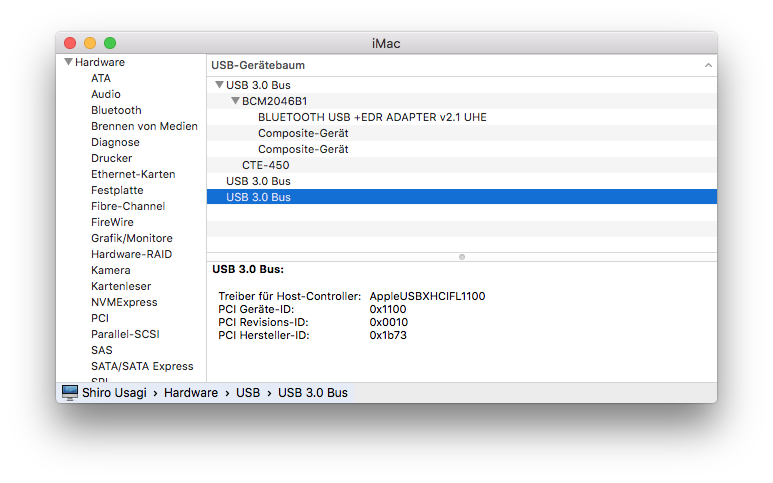This screenshot has height=483, width=773.
Task: Select the first USB 3.0 Bus row label
Action: (258, 85)
